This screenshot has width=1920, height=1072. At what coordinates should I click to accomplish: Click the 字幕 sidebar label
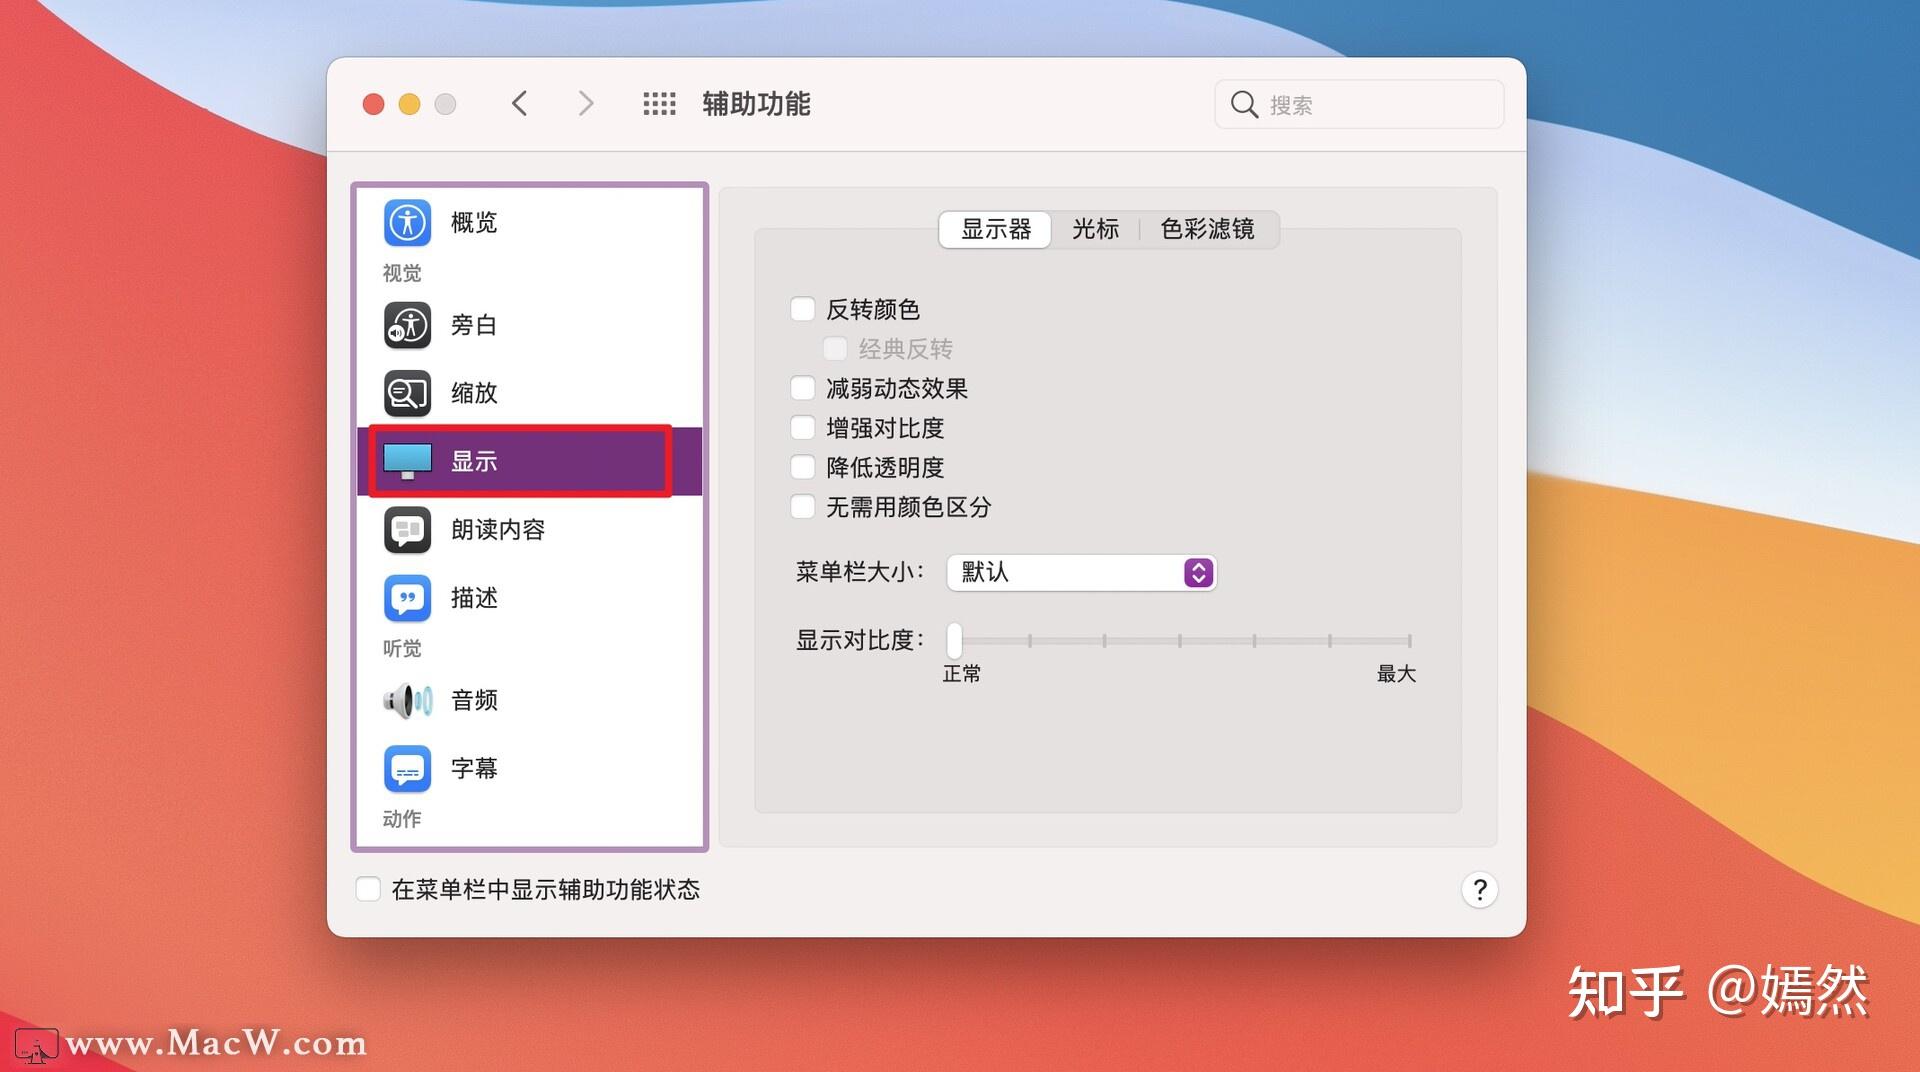pos(474,769)
